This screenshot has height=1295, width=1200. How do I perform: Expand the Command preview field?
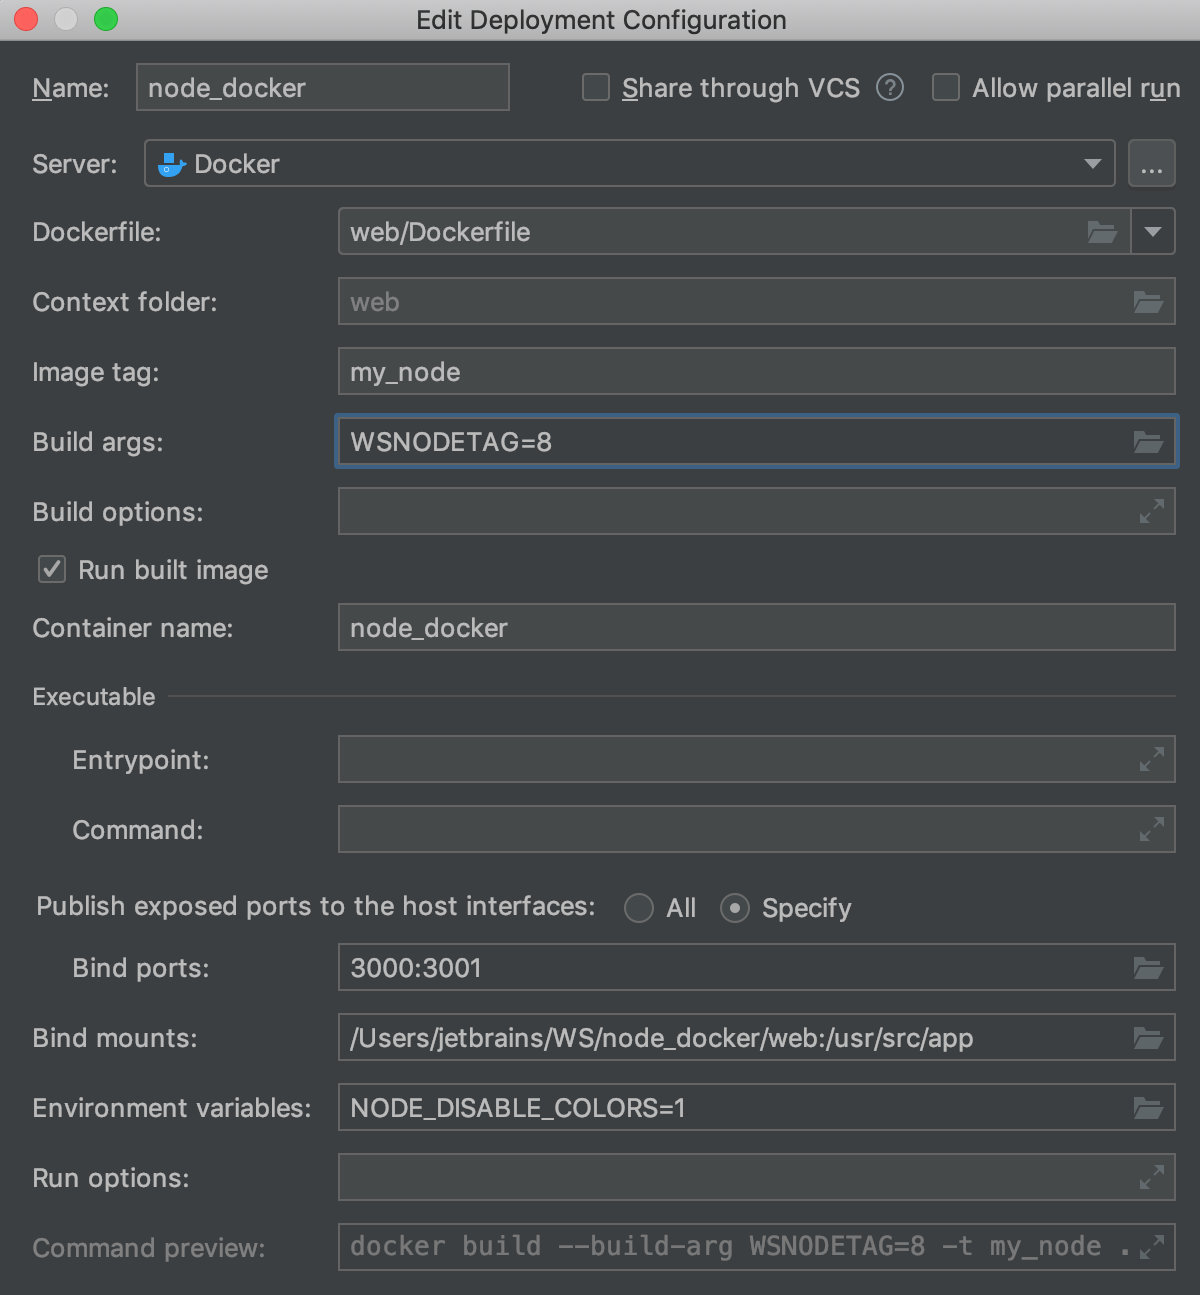tap(1152, 1247)
